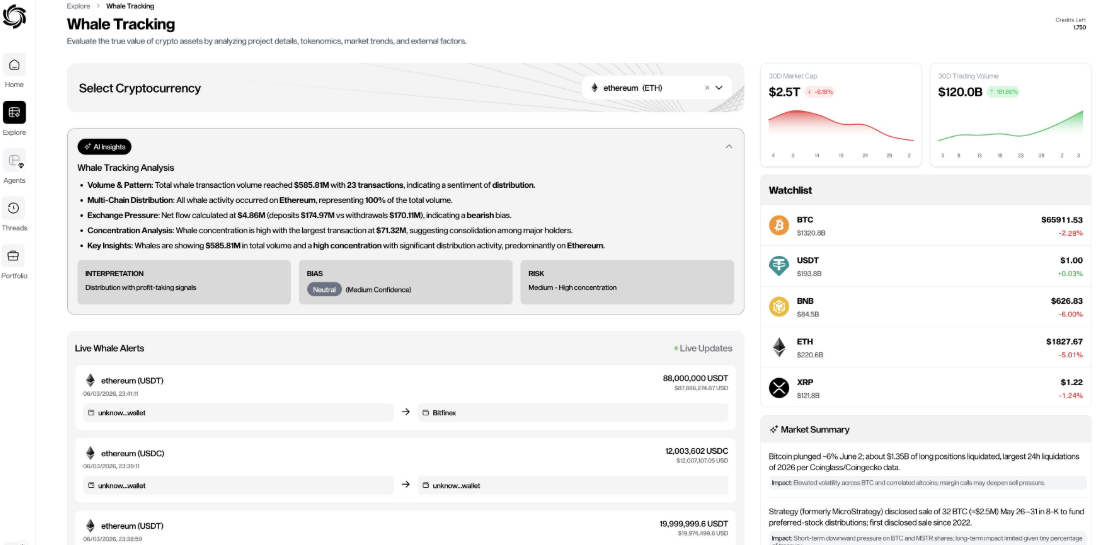1119x545 pixels.
Task: Click the Risk card
Action: pos(627,282)
